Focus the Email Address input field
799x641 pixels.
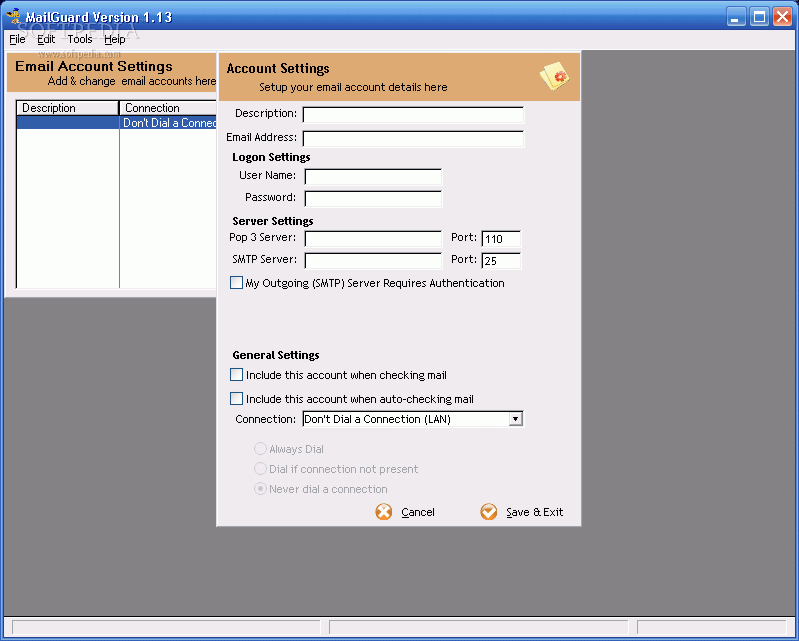(x=413, y=138)
